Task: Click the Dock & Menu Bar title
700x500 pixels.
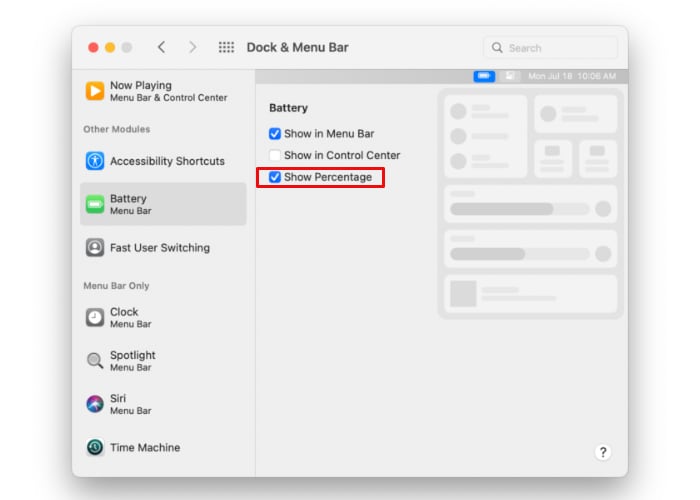Action: [297, 47]
